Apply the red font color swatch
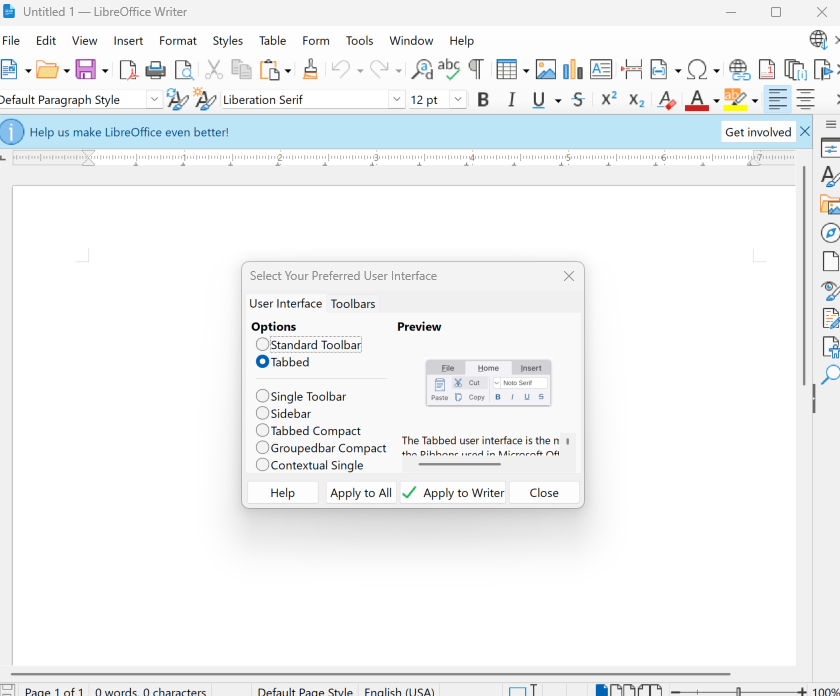The width and height of the screenshot is (840, 696). point(697,100)
